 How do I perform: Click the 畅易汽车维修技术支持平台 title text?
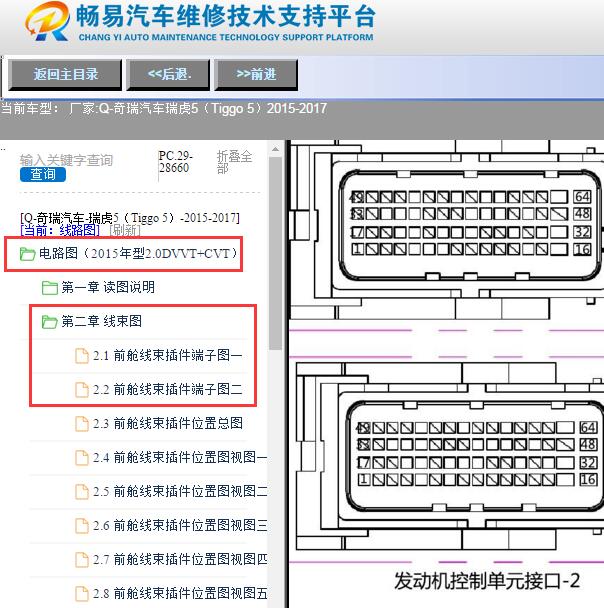pos(225,17)
